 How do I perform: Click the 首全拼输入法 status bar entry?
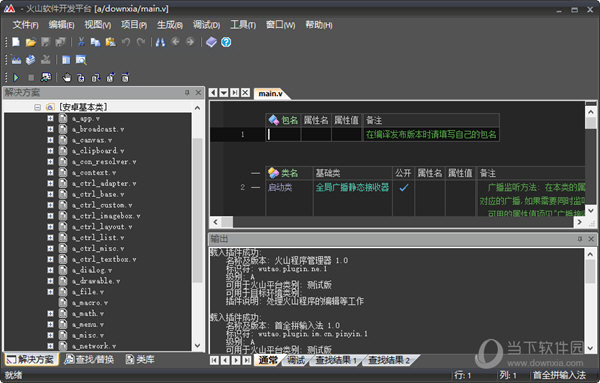point(559,375)
